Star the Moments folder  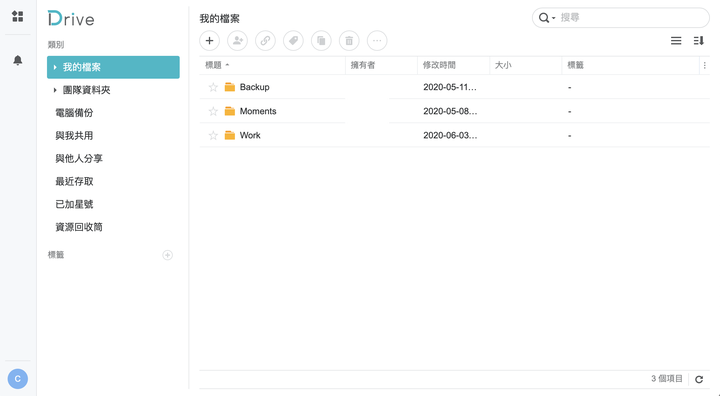click(x=213, y=111)
